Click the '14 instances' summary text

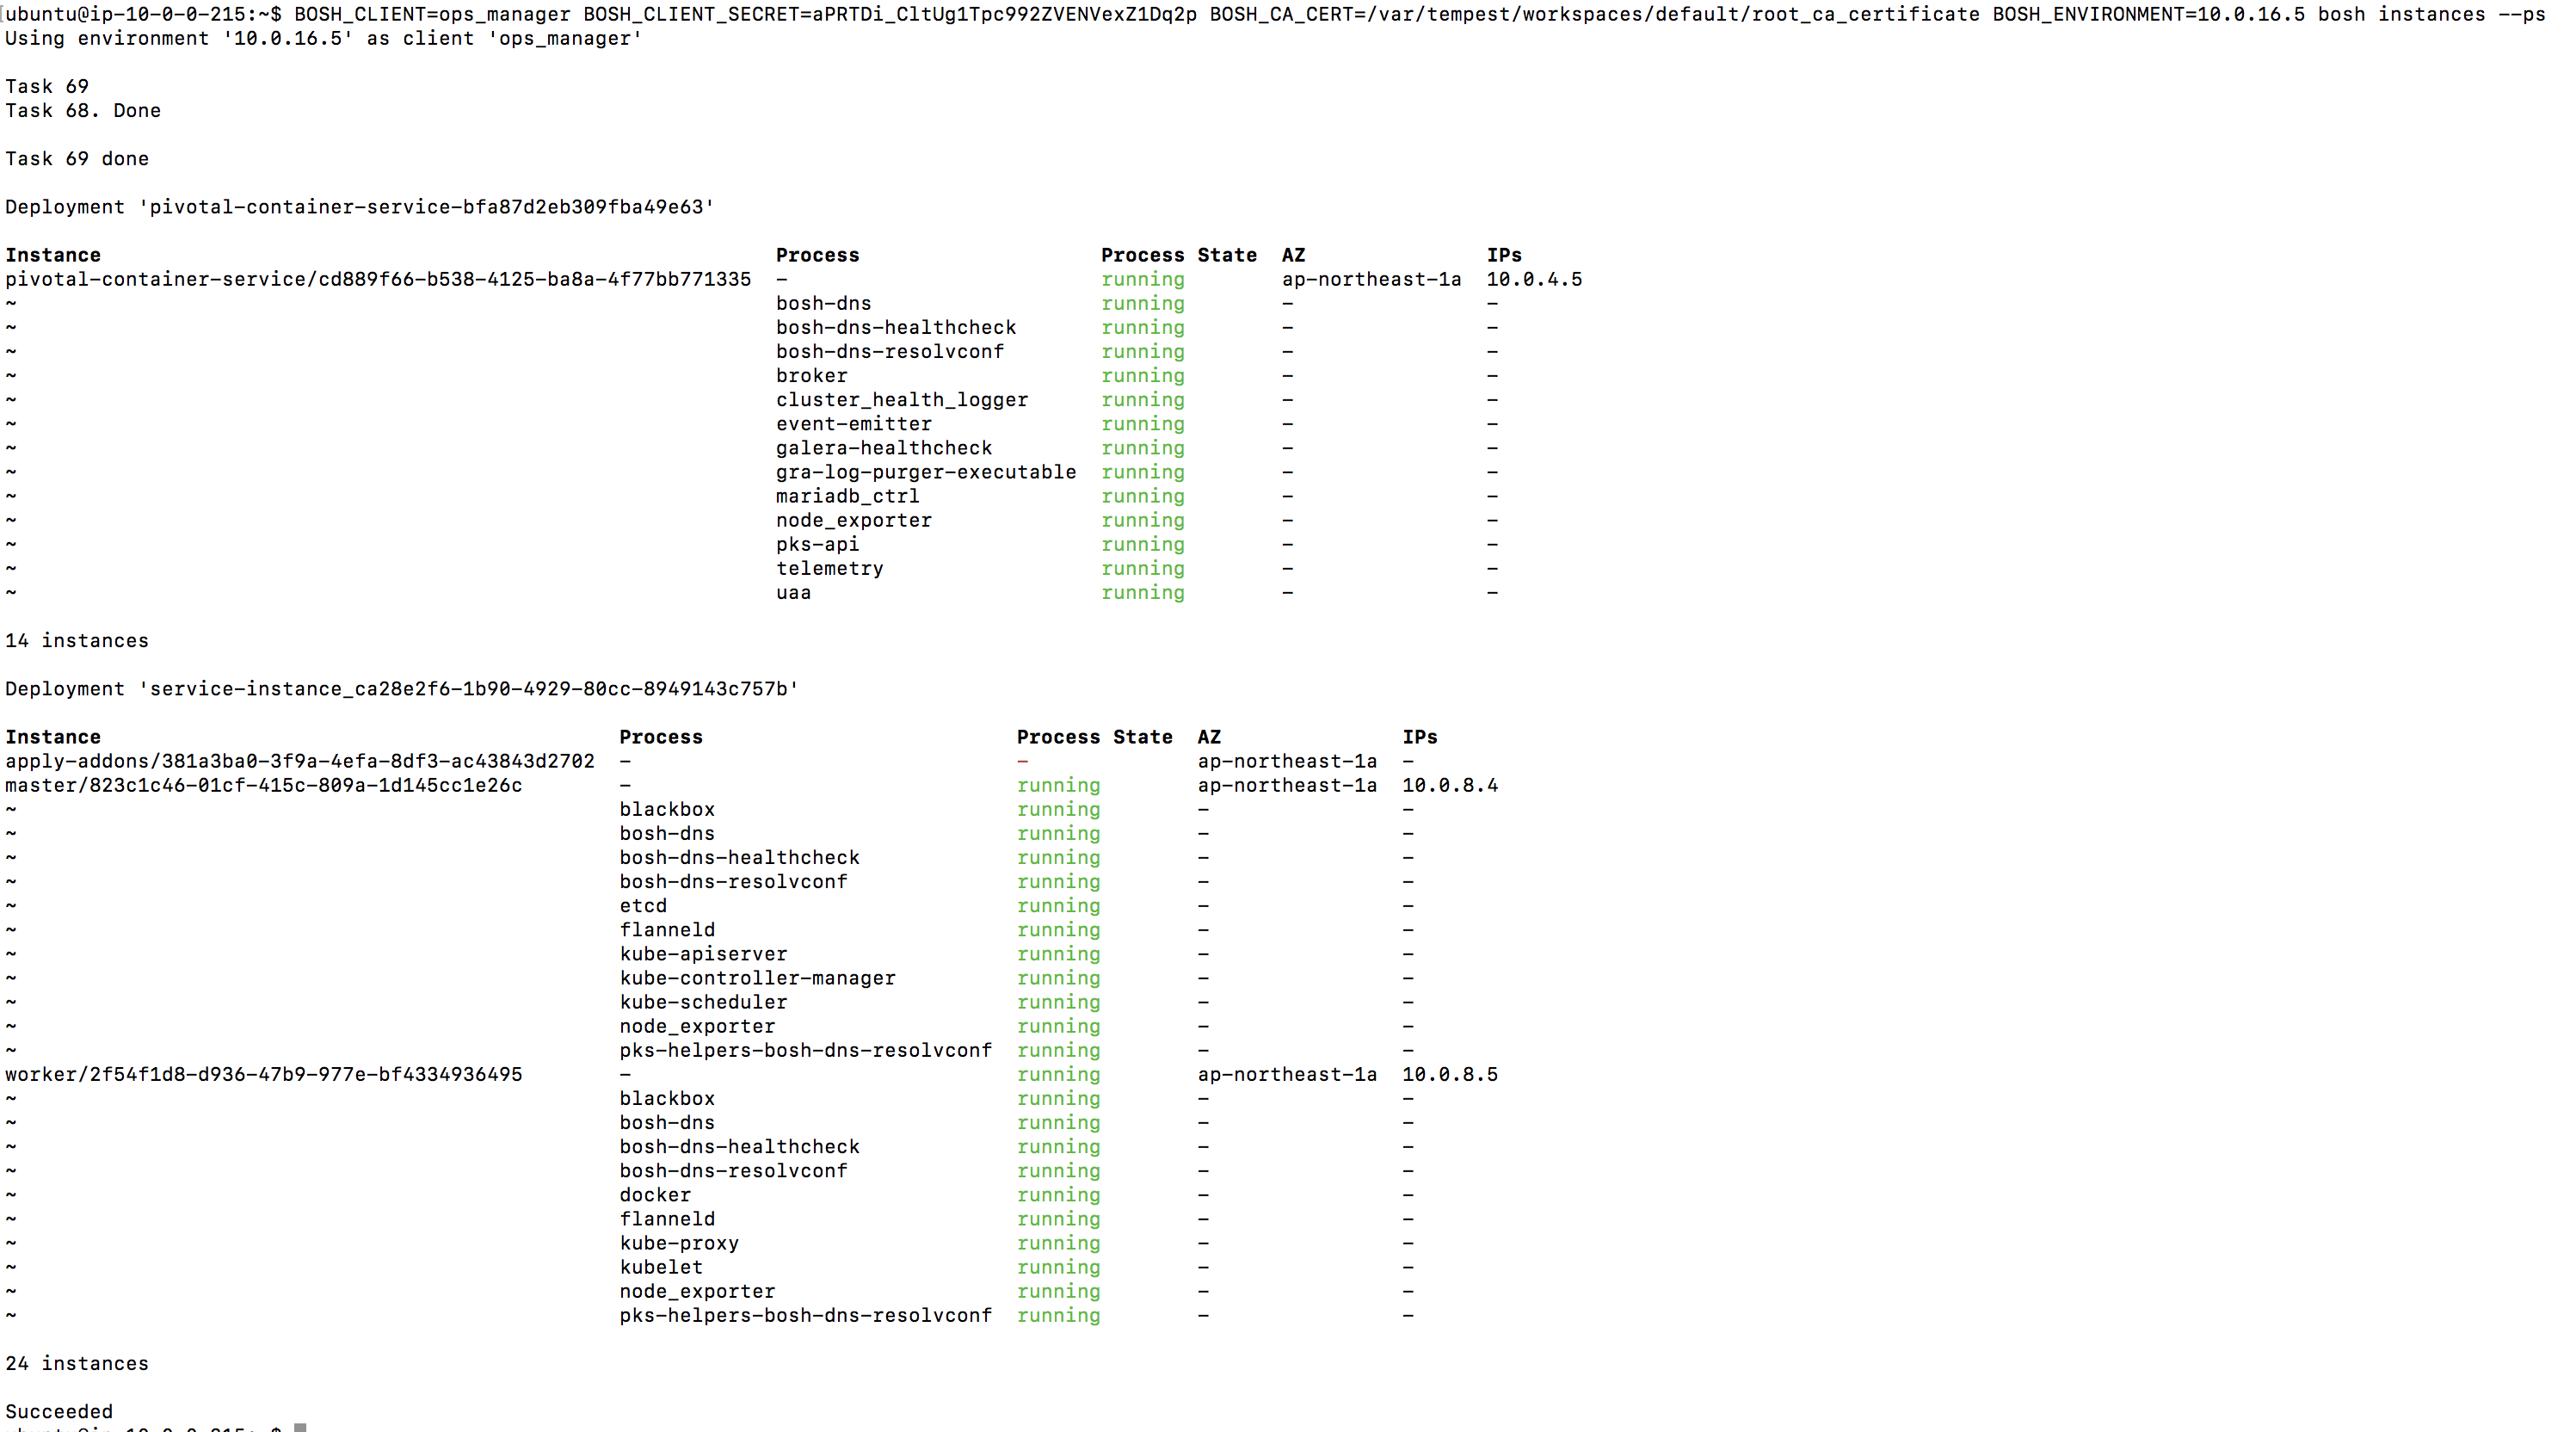(77, 641)
